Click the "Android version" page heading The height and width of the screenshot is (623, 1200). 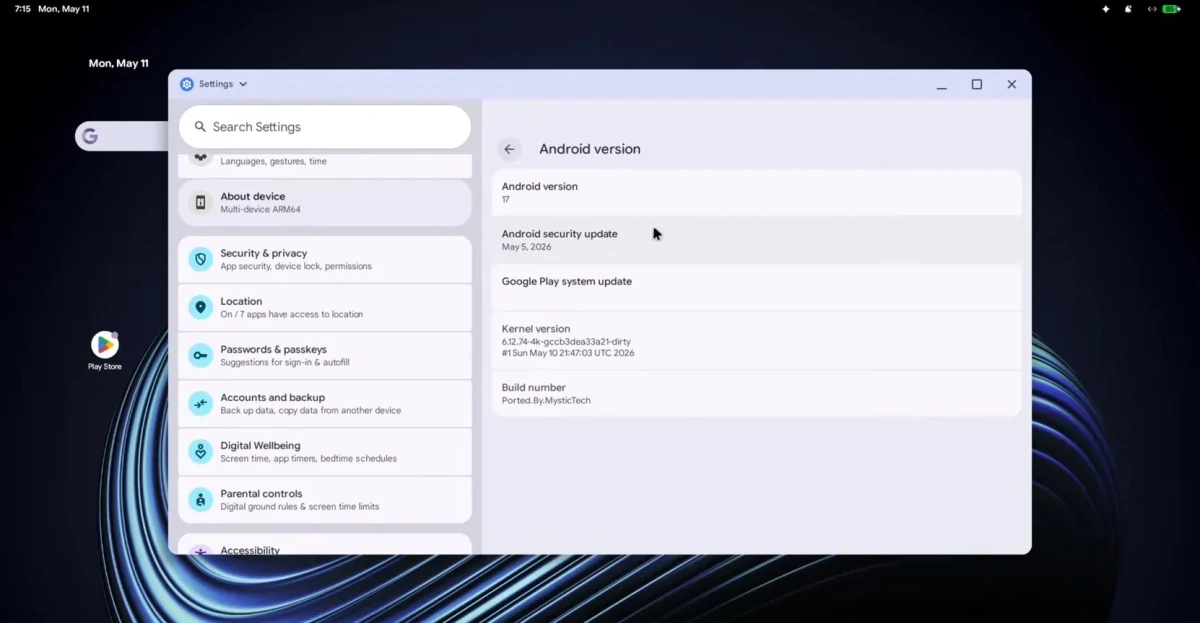pos(590,149)
